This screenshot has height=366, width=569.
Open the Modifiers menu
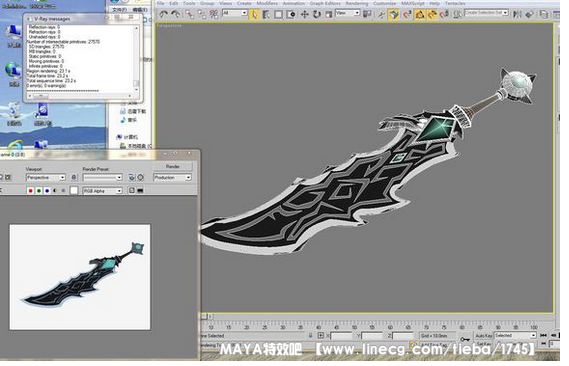pyautogui.click(x=267, y=3)
